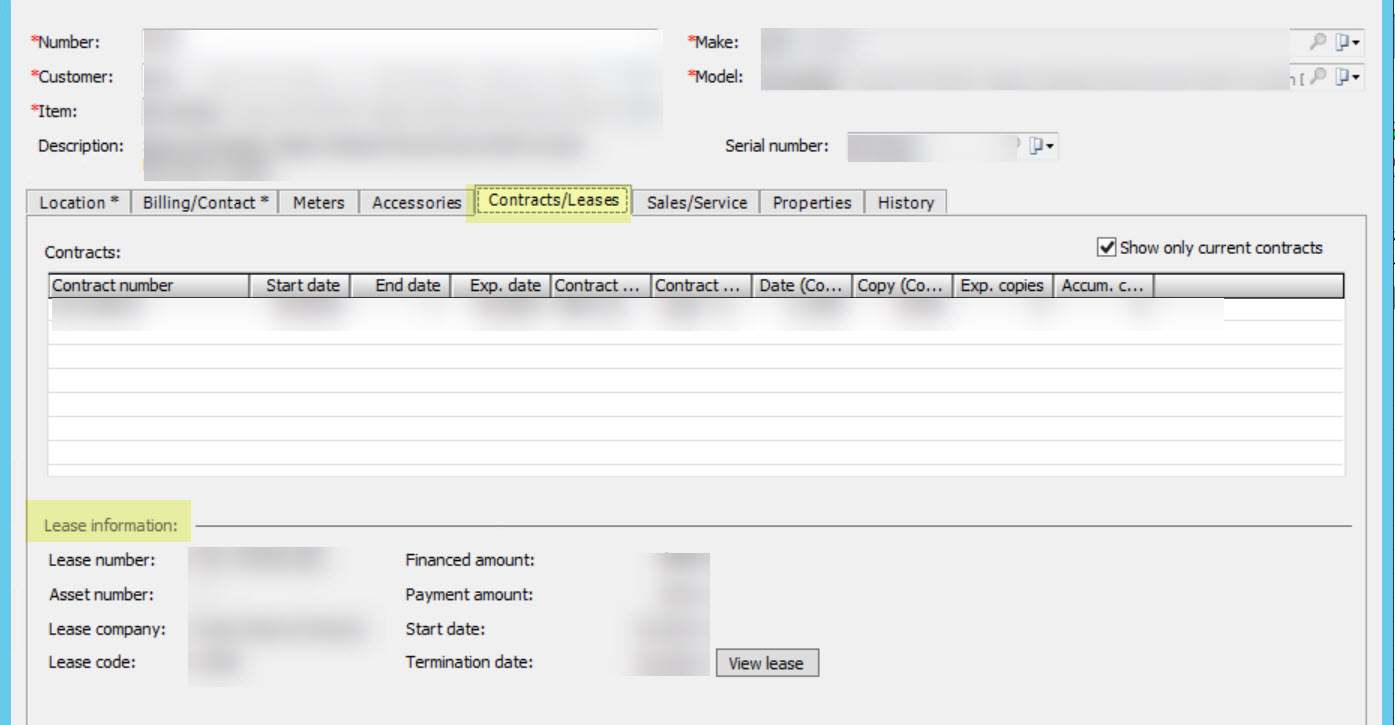
Task: Click the View lease button
Action: pyautogui.click(x=767, y=663)
